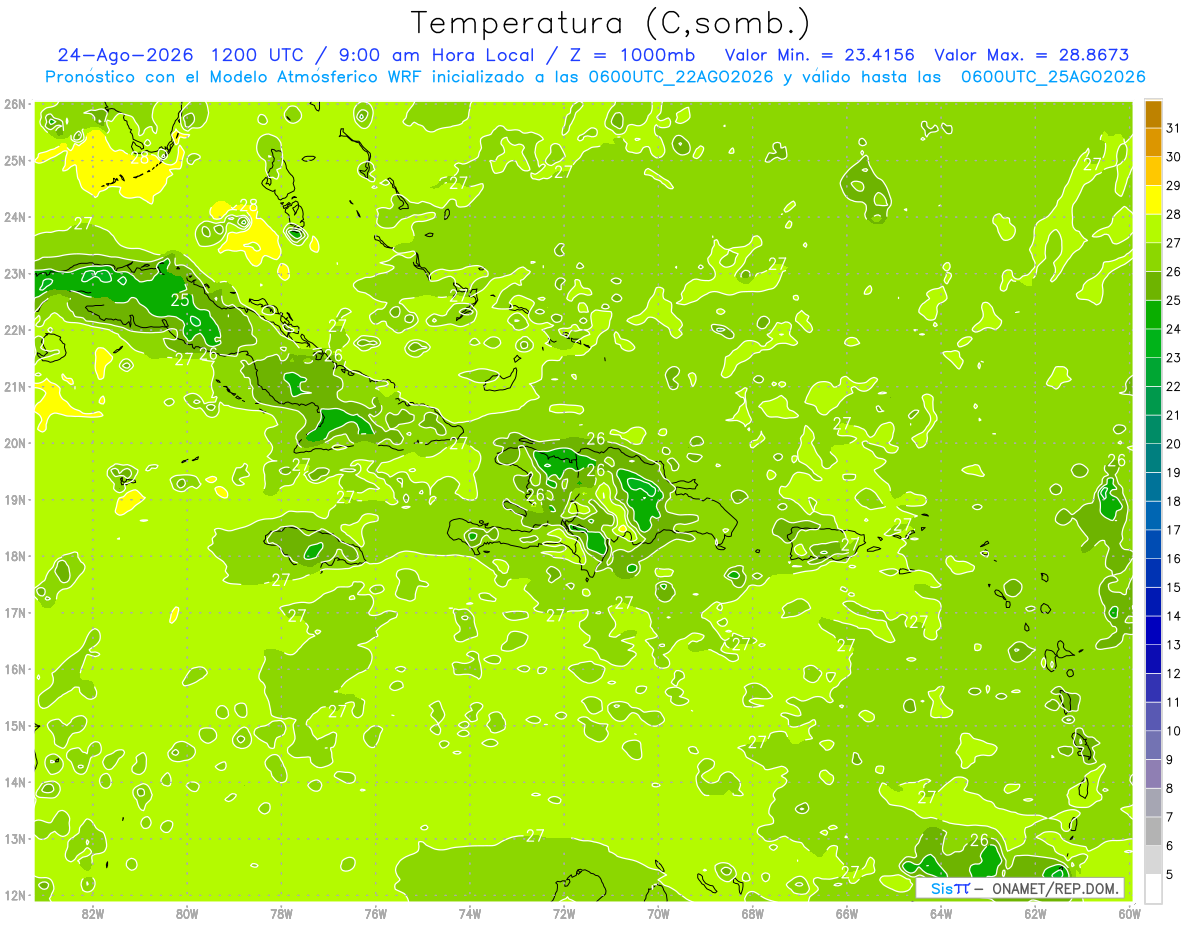Click the title 'Temperatura (C,somb.)'
The width and height of the screenshot is (1200, 927).
pyautogui.click(x=610, y=24)
